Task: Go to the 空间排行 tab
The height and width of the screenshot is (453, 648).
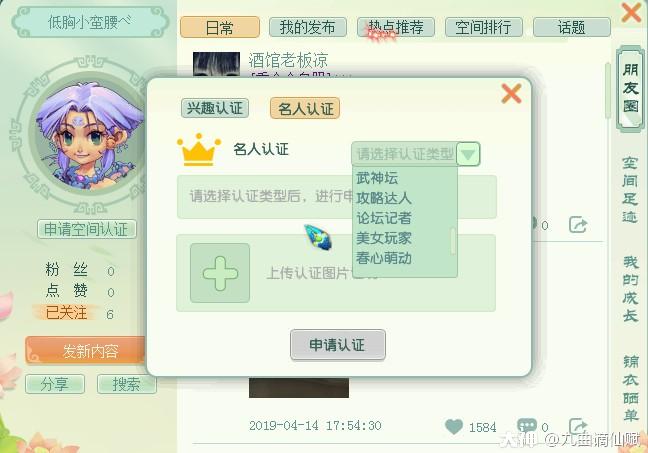Action: point(484,27)
